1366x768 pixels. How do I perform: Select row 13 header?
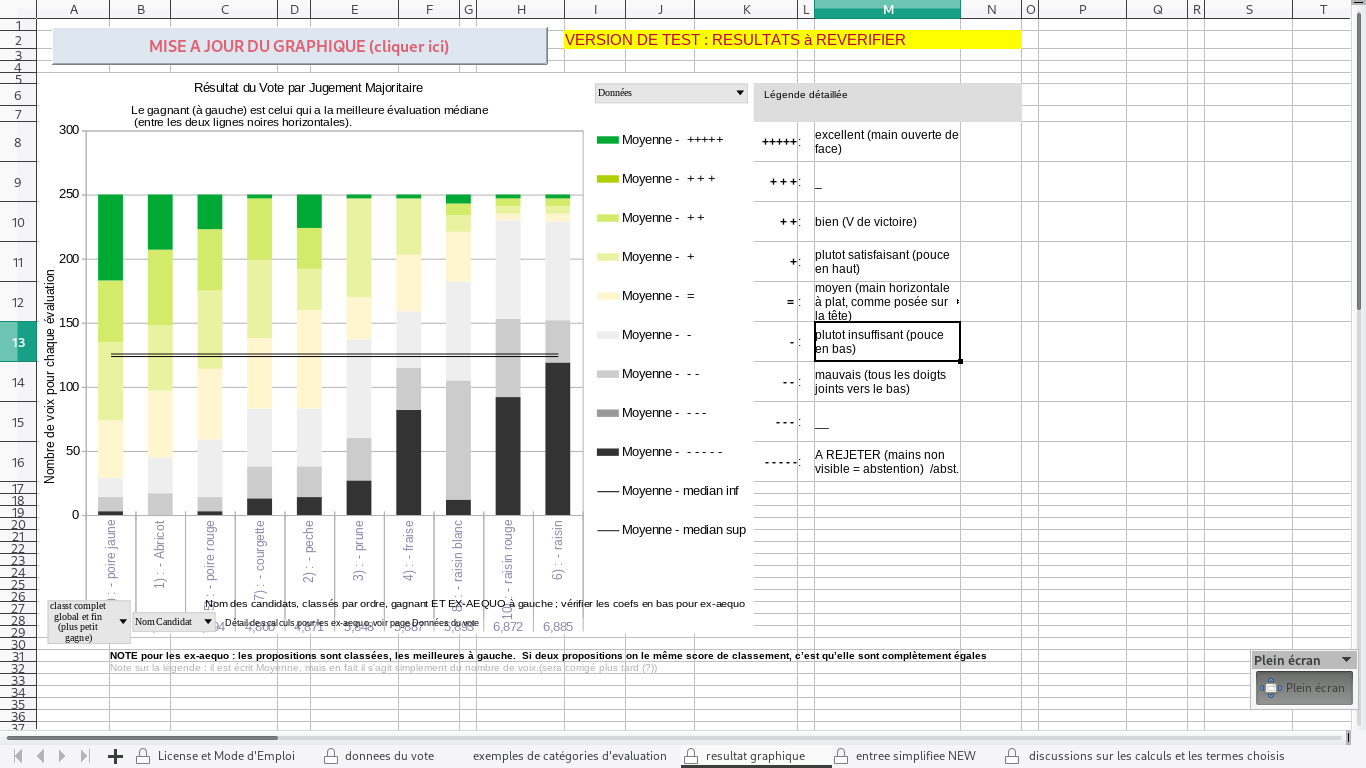coord(18,342)
